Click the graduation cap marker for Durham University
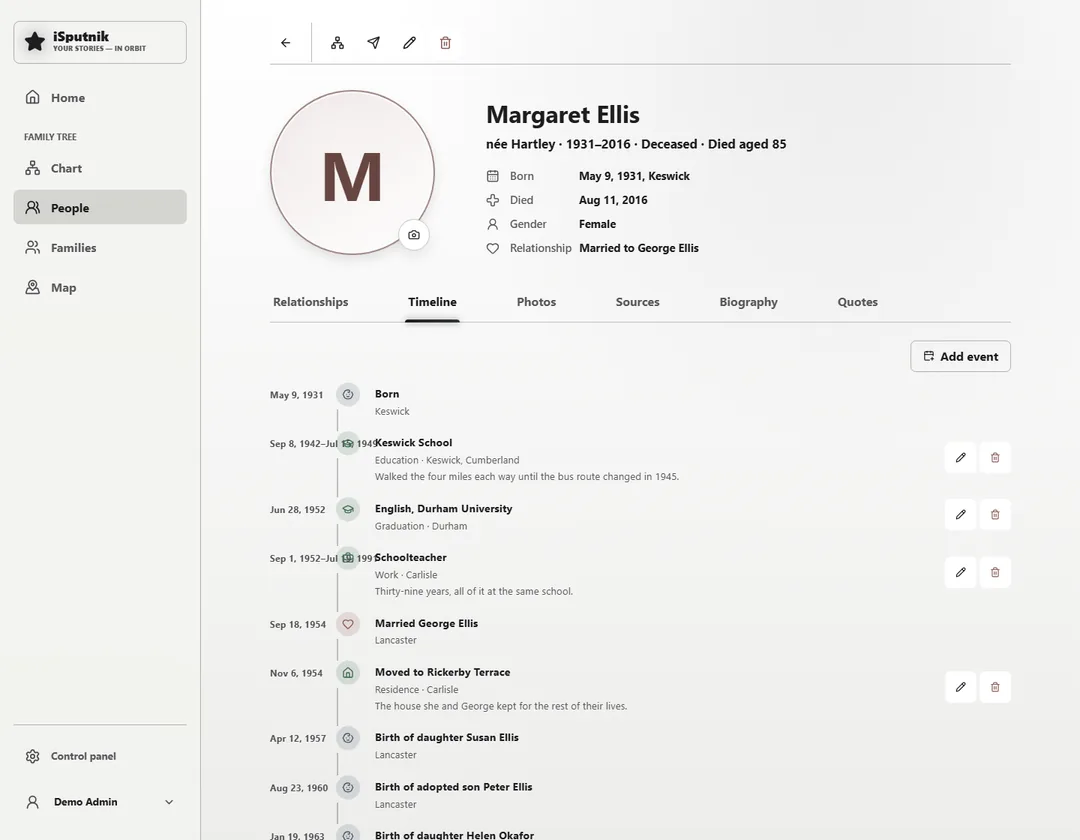This screenshot has width=1080, height=840. (348, 510)
